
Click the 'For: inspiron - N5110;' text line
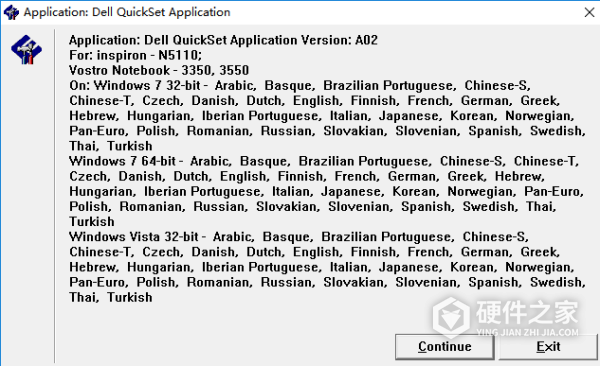click(x=135, y=56)
